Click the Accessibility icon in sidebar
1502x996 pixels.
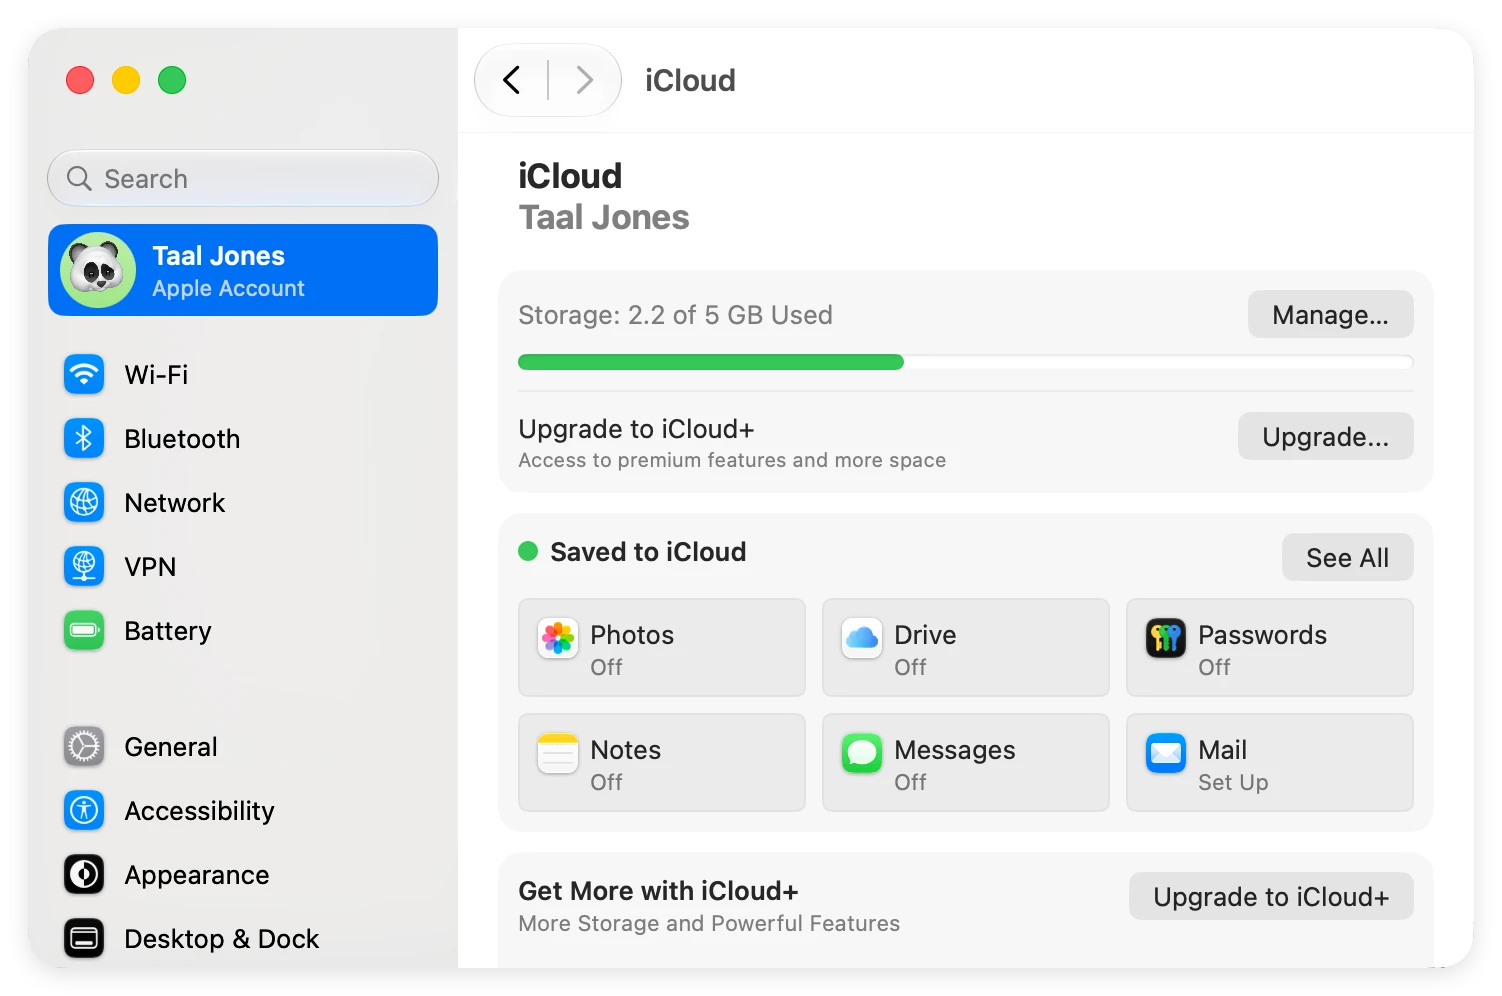pos(84,811)
